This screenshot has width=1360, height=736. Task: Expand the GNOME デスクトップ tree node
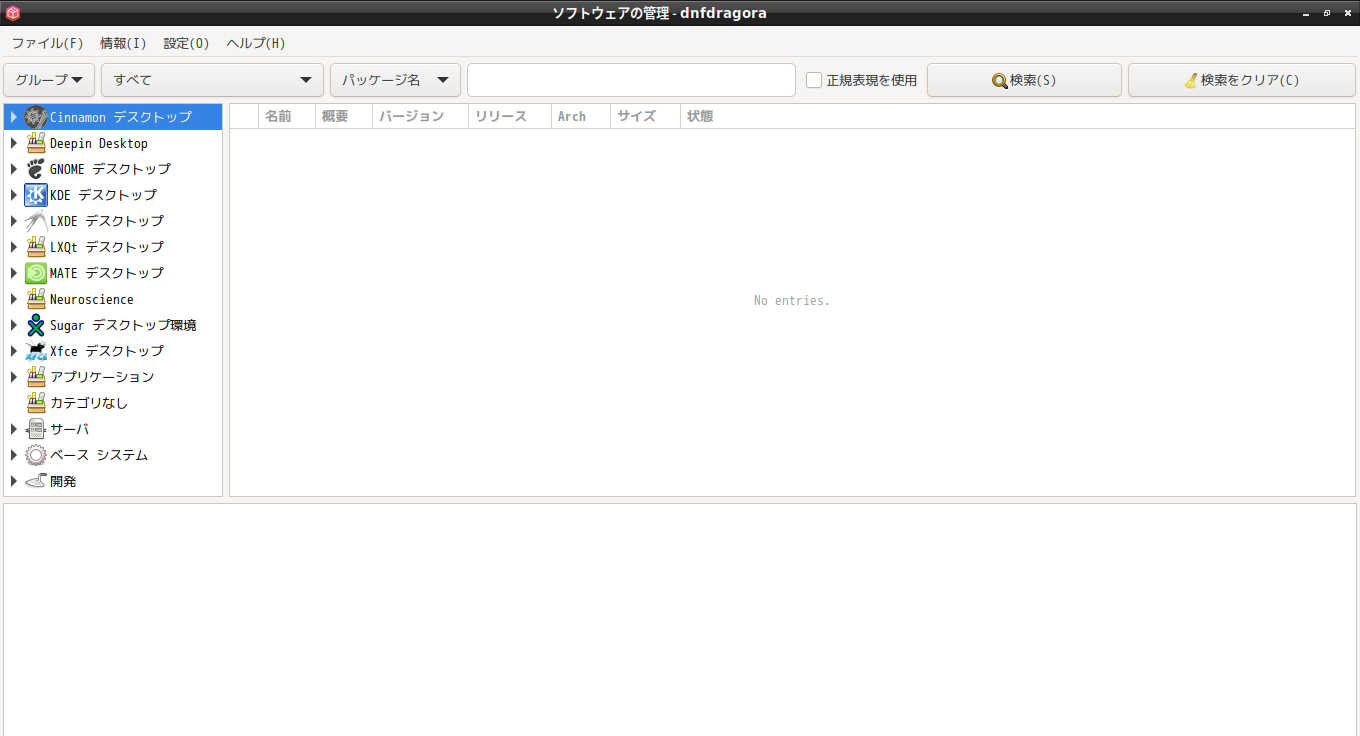14,169
